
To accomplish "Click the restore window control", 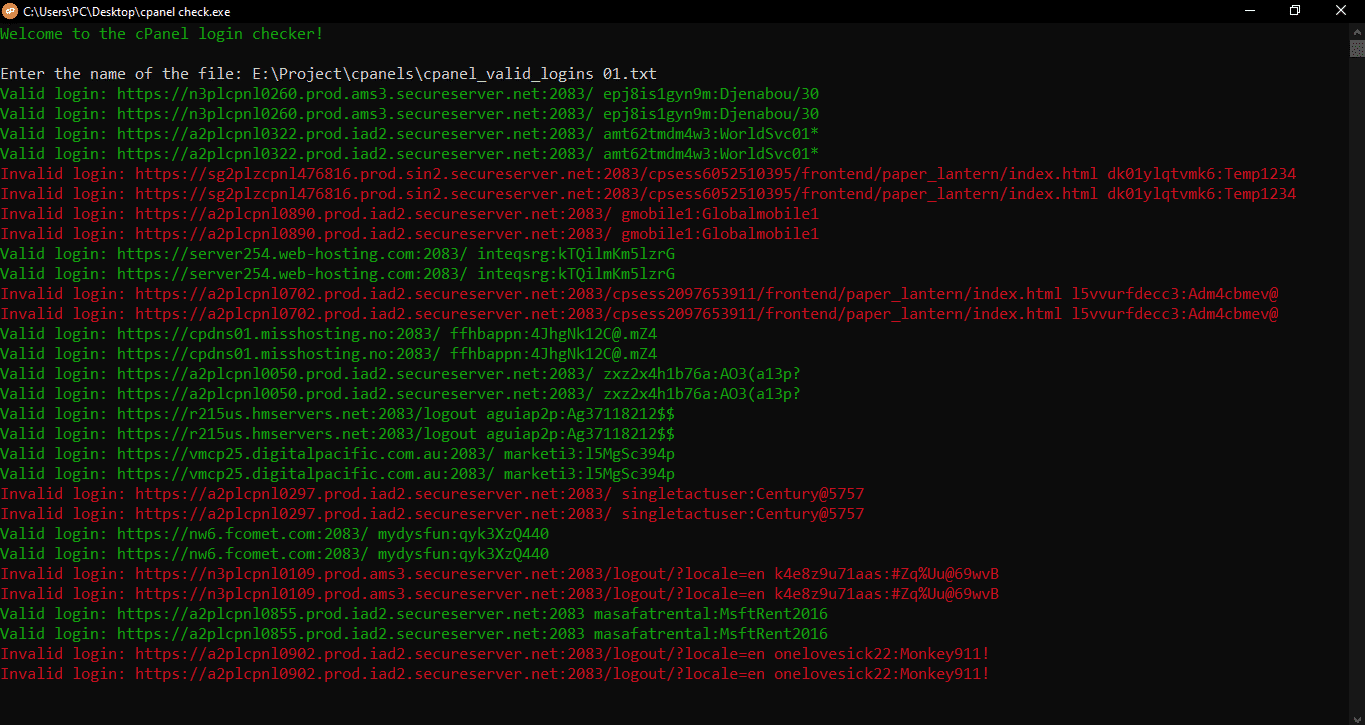I will pyautogui.click(x=1294, y=10).
